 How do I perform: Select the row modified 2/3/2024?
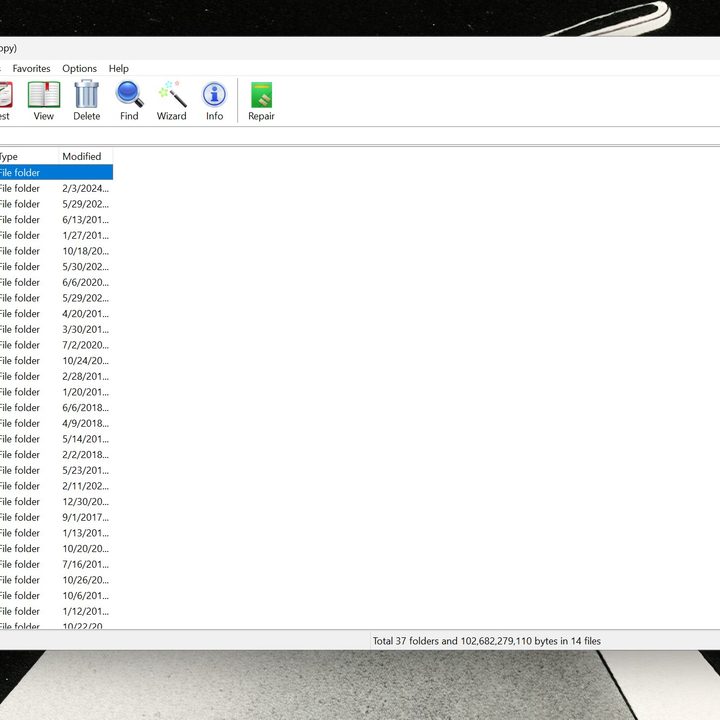[x=56, y=188]
